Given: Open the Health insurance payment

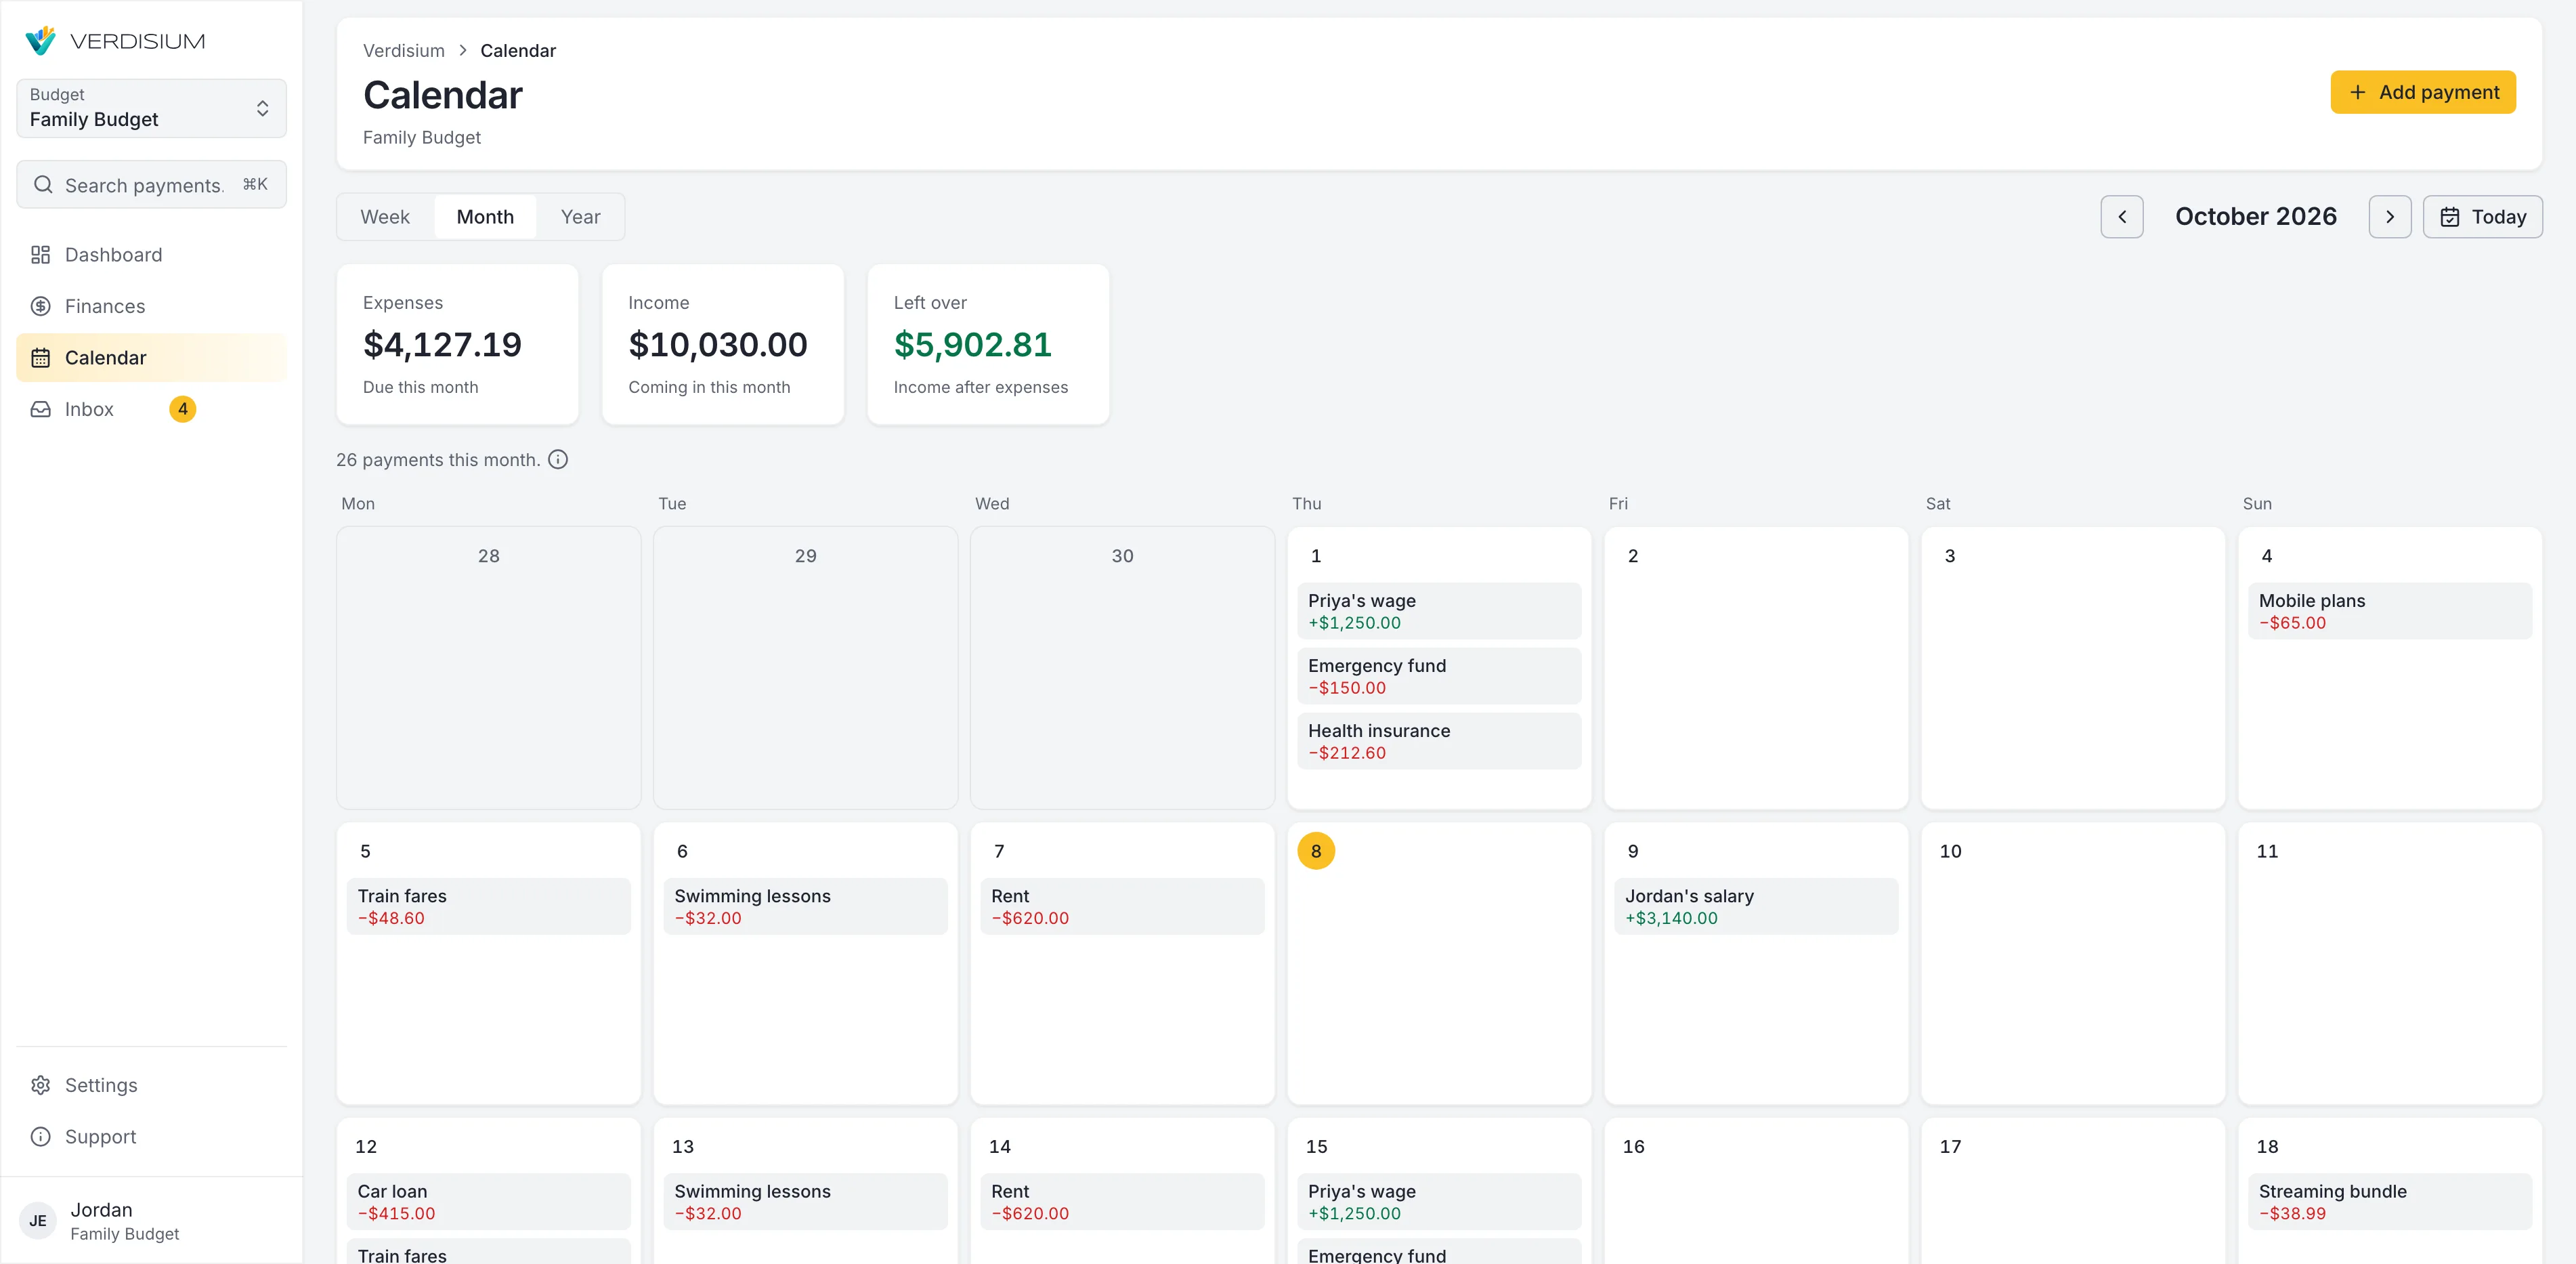Looking at the screenshot, I should tap(1438, 741).
